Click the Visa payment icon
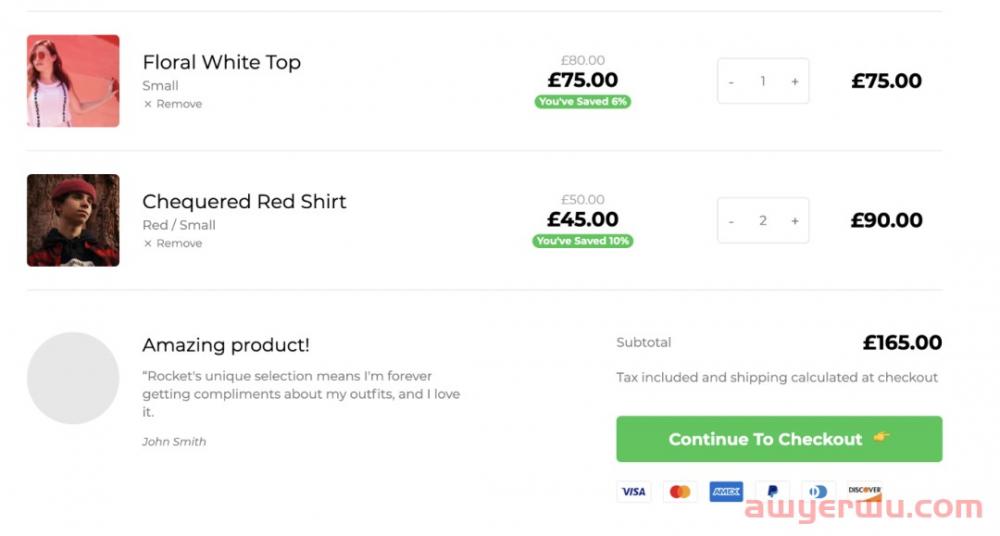This screenshot has width=1000, height=536. (633, 492)
